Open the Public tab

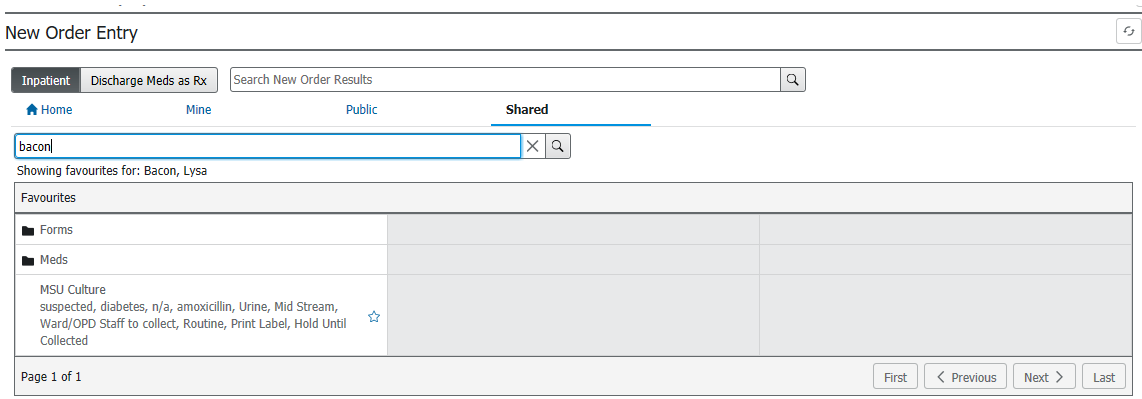(361, 110)
